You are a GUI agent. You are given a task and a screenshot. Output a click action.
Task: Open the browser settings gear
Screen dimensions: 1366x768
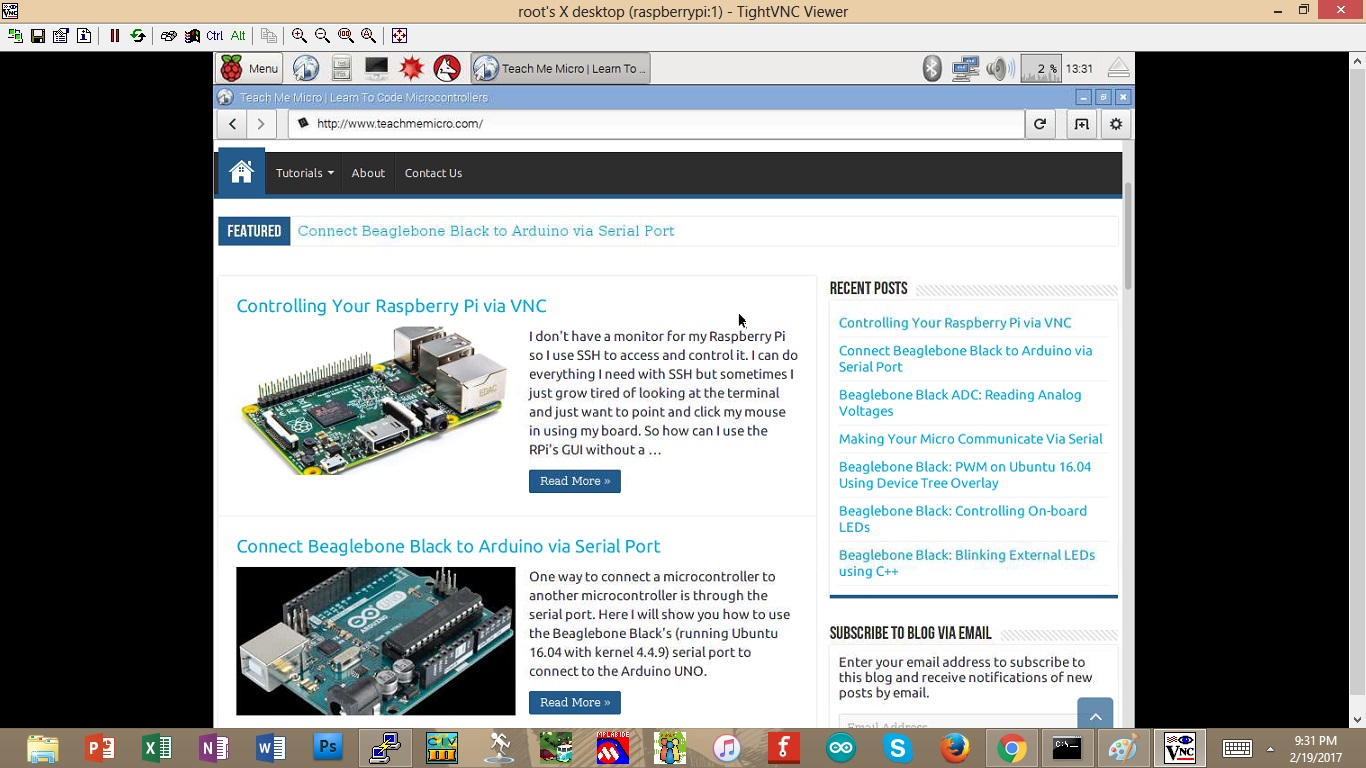[x=1116, y=124]
